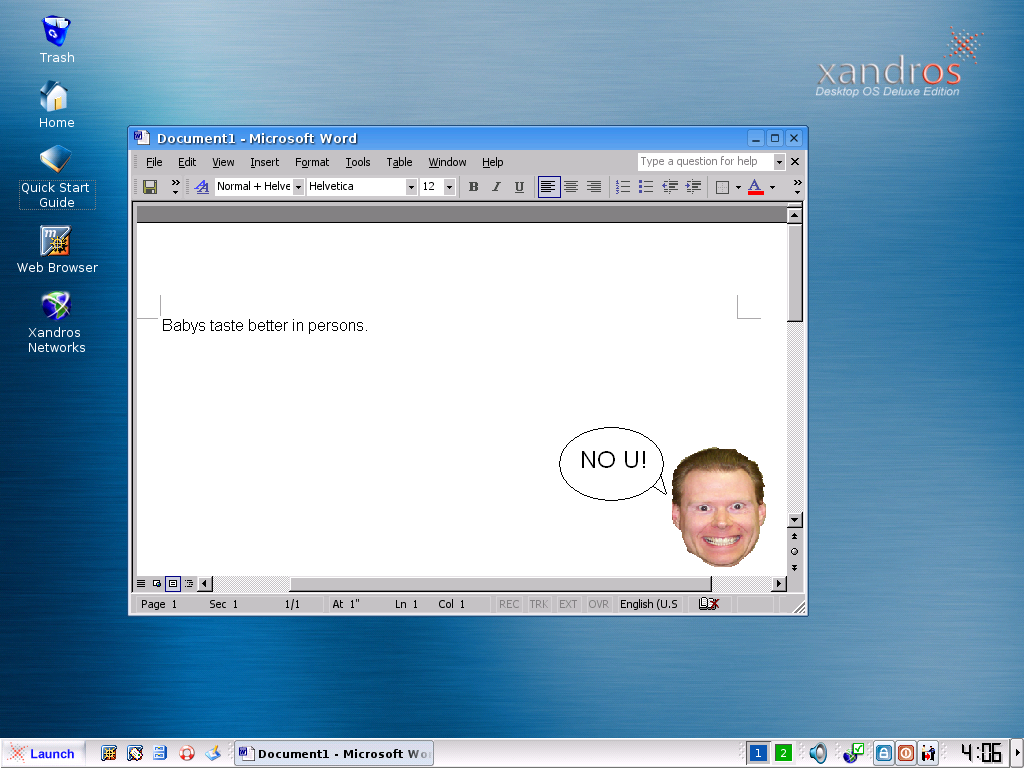Open the Format menu
The height and width of the screenshot is (768, 1024).
312,162
